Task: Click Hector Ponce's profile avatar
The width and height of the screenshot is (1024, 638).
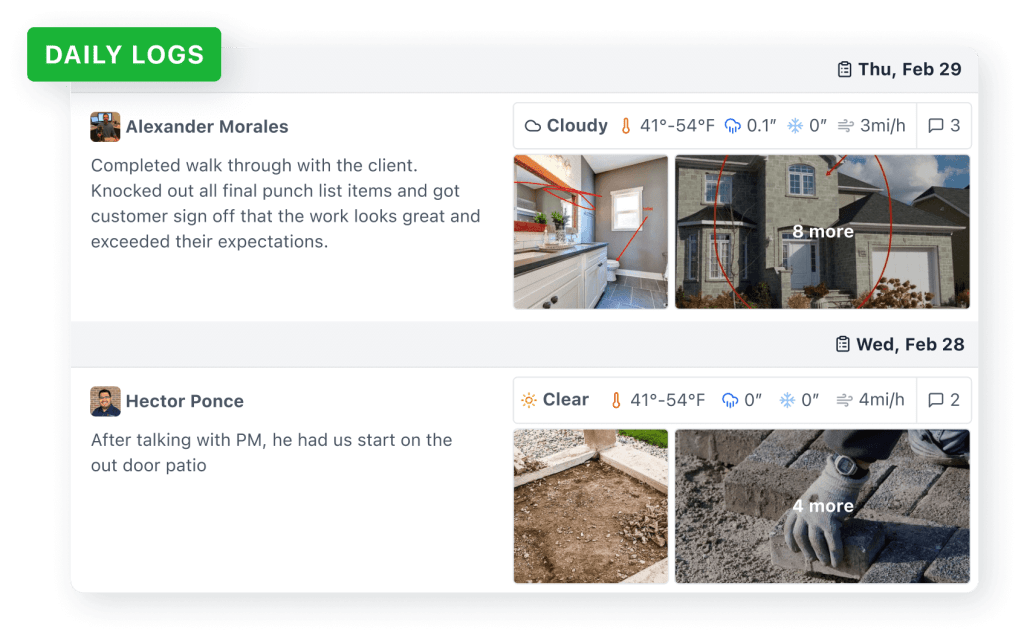Action: pyautogui.click(x=105, y=401)
